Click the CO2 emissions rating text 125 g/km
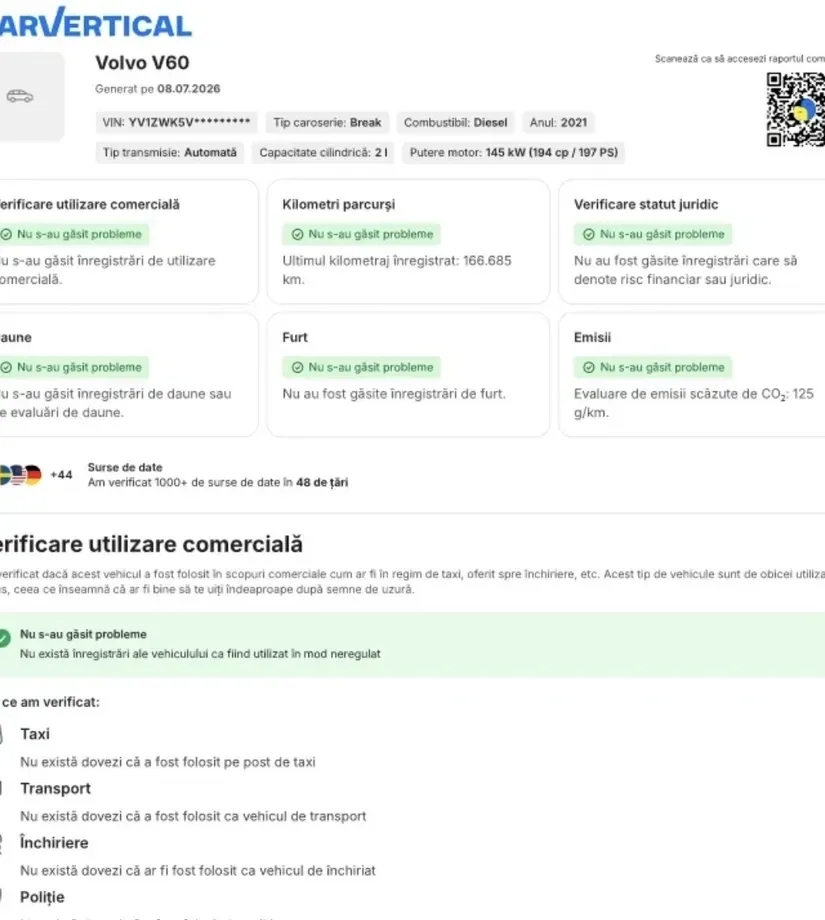 coord(694,403)
